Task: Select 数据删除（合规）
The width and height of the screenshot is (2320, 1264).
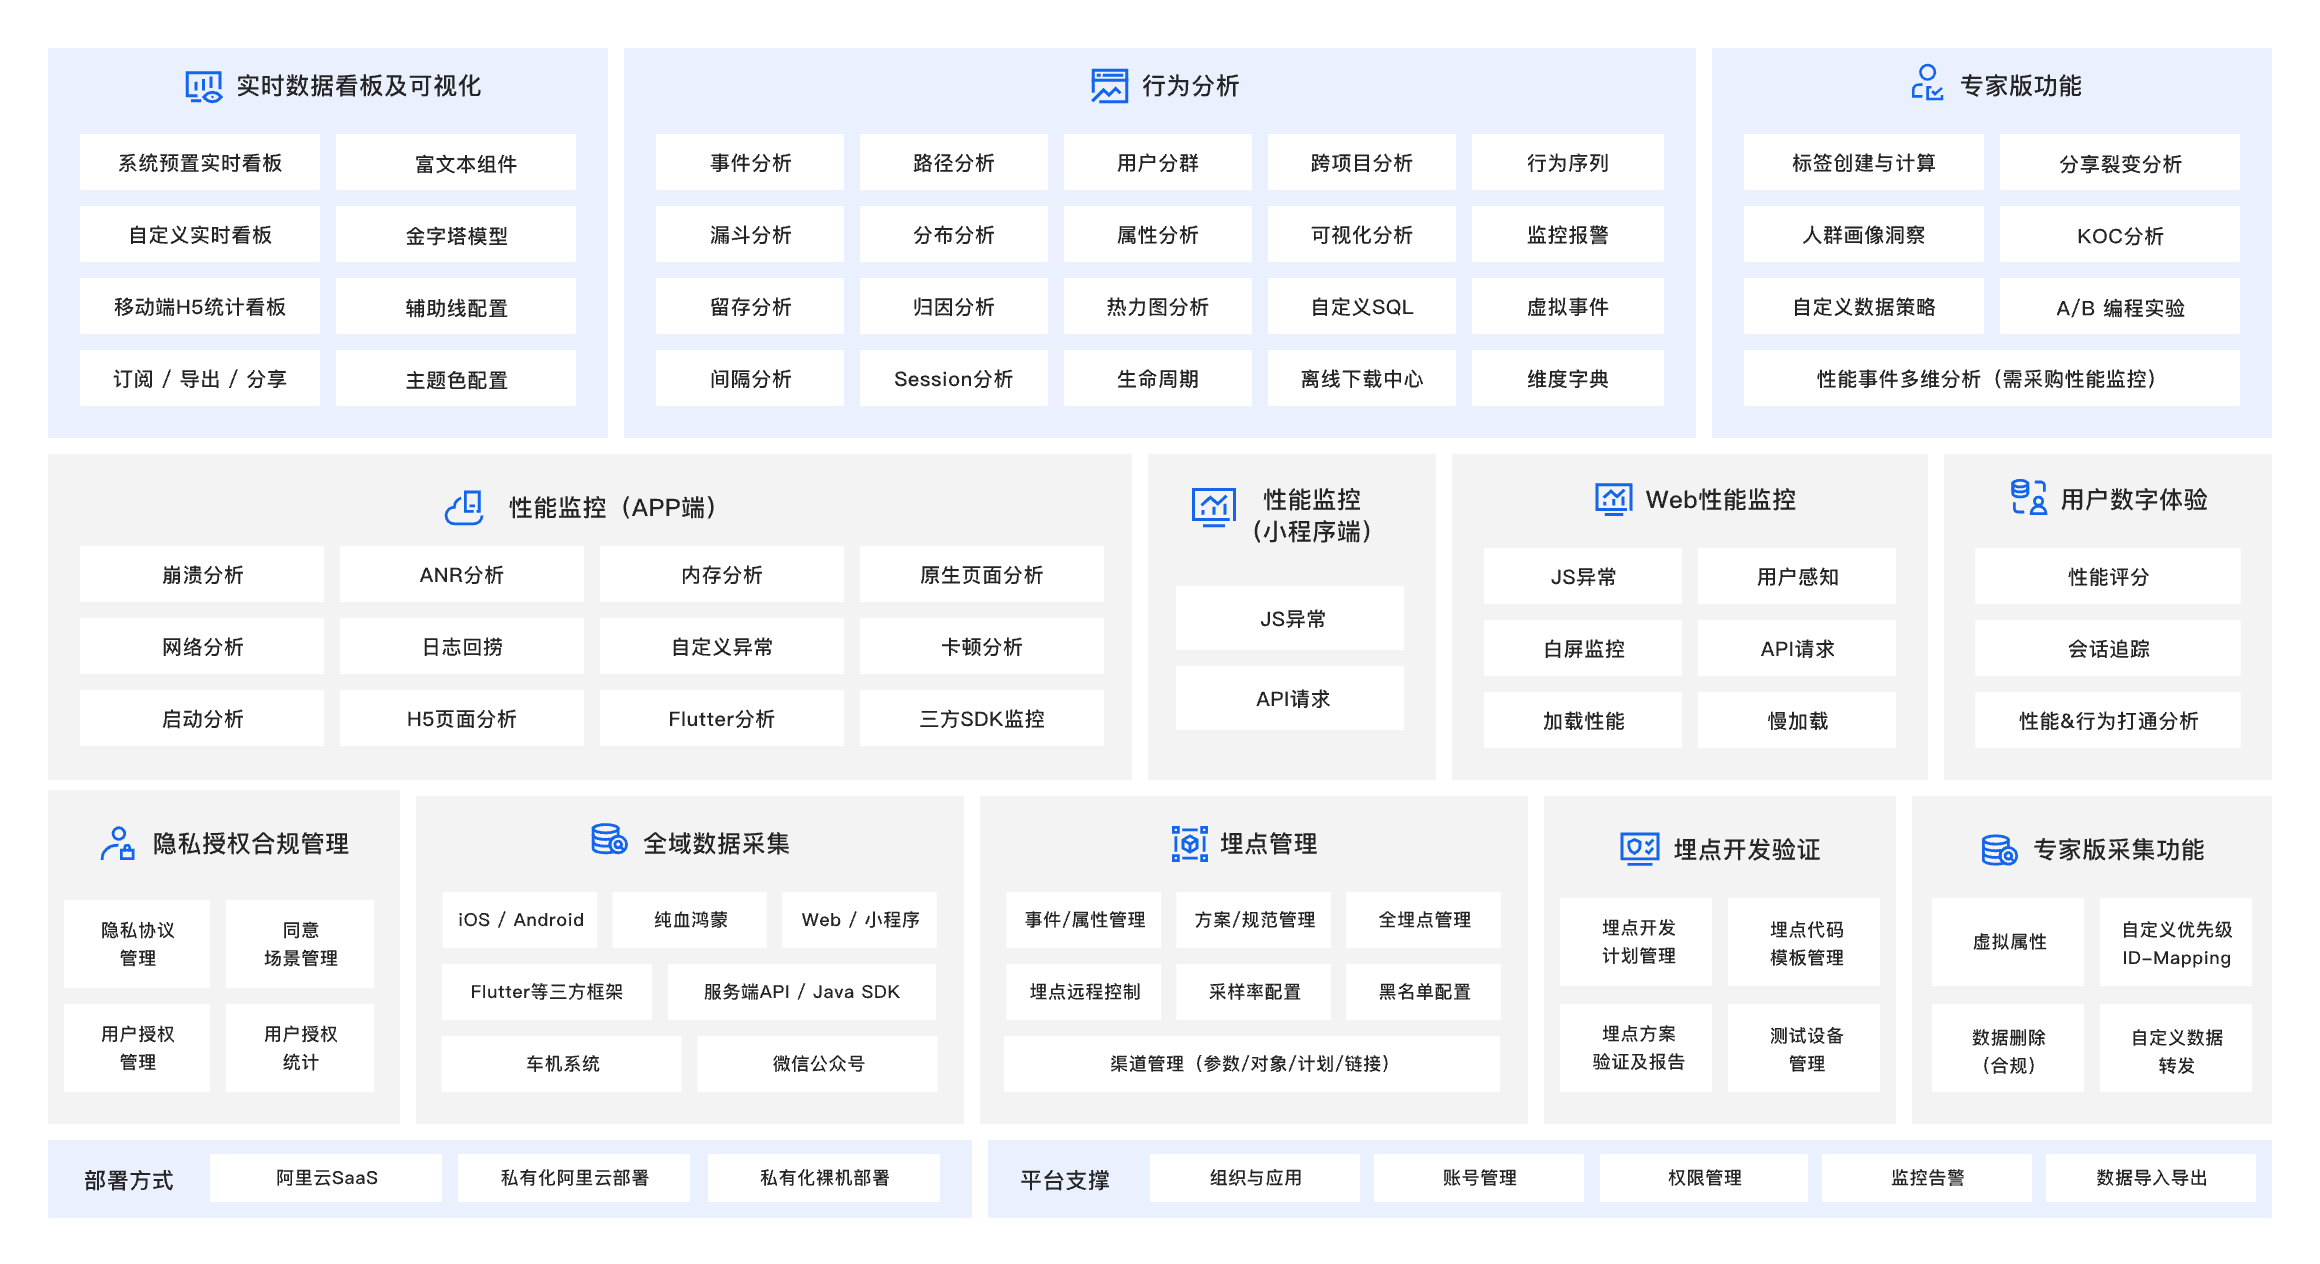Action: pyautogui.click(x=2008, y=1049)
